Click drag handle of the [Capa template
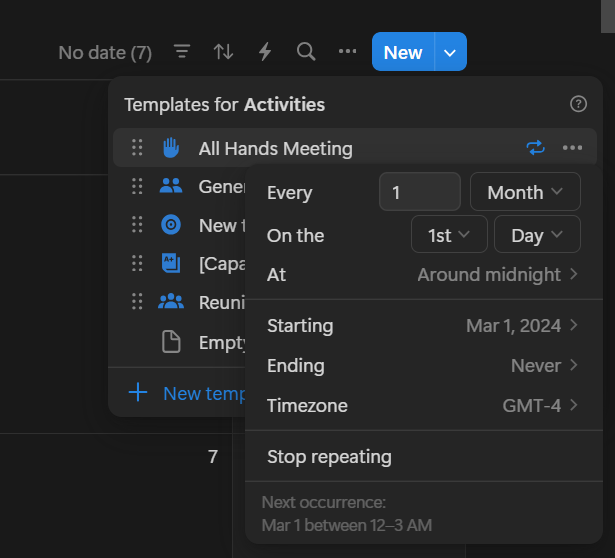615x558 pixels. click(x=137, y=263)
